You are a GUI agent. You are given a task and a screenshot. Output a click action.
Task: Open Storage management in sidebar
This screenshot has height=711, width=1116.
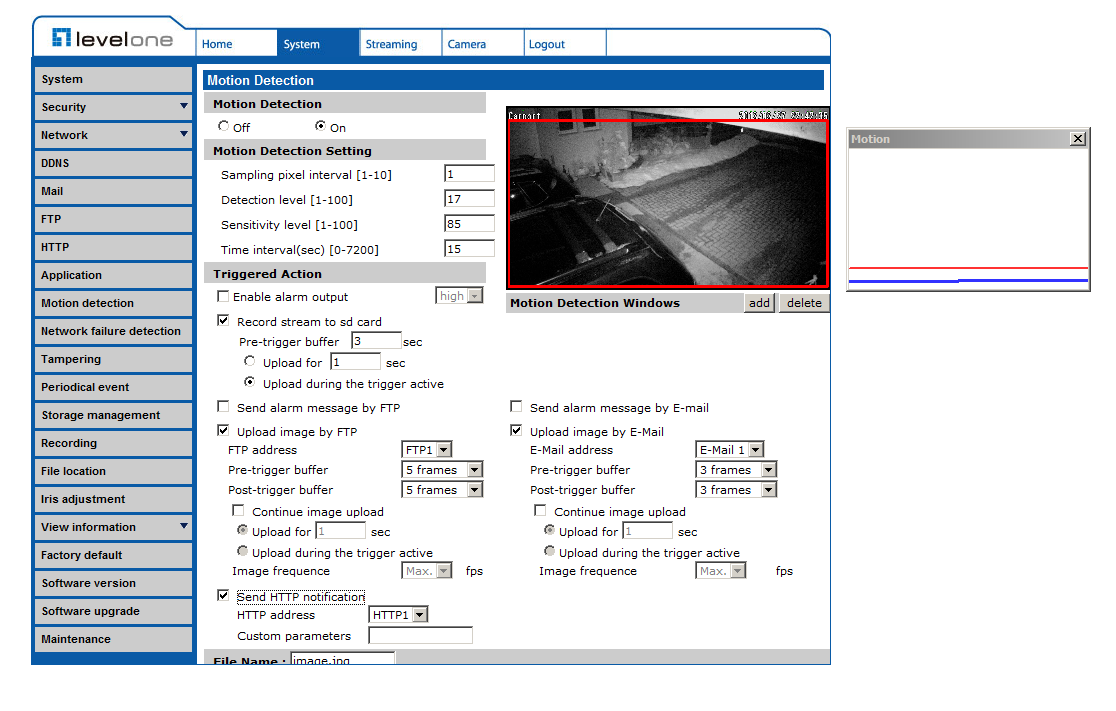click(113, 415)
